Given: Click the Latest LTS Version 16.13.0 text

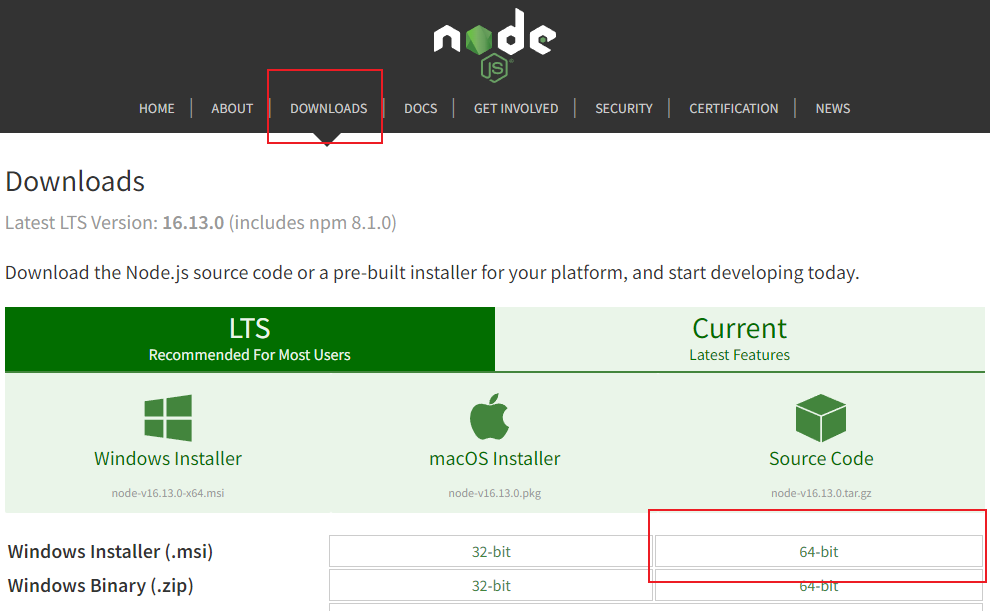Looking at the screenshot, I should click(x=201, y=223).
